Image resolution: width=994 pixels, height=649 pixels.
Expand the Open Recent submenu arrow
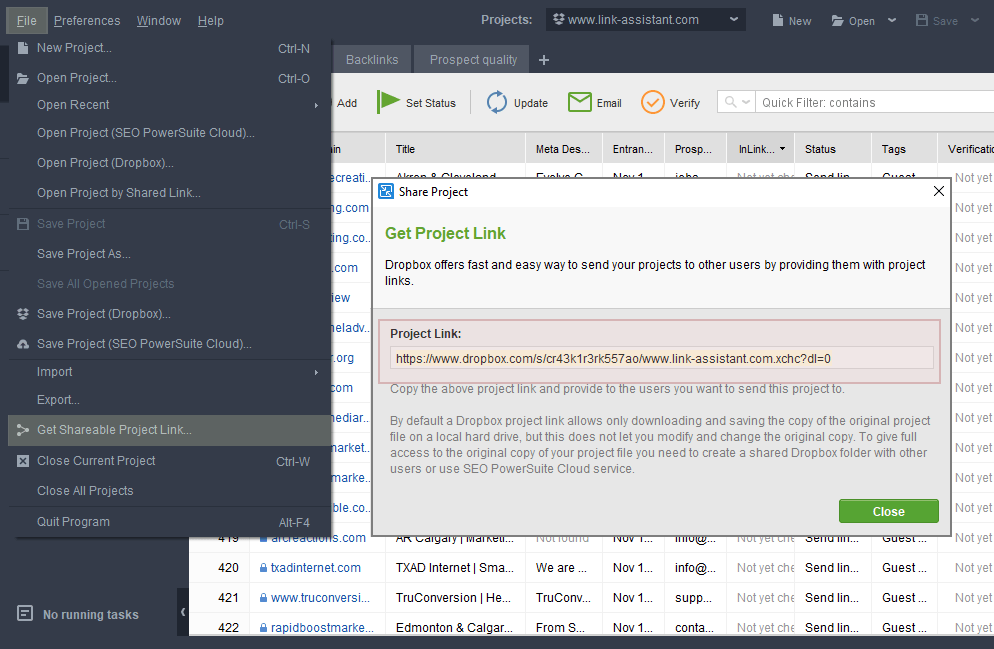(x=316, y=105)
